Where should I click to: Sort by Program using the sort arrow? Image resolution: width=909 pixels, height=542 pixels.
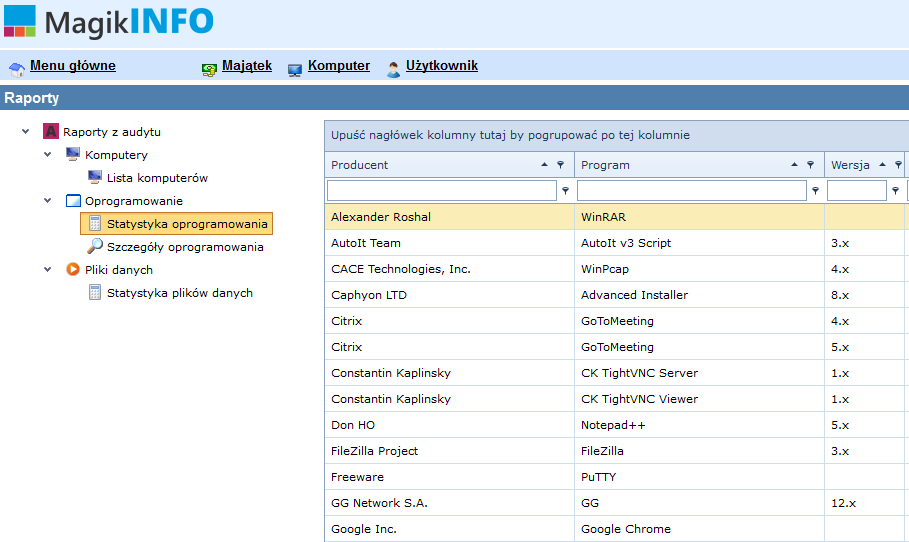tap(794, 165)
